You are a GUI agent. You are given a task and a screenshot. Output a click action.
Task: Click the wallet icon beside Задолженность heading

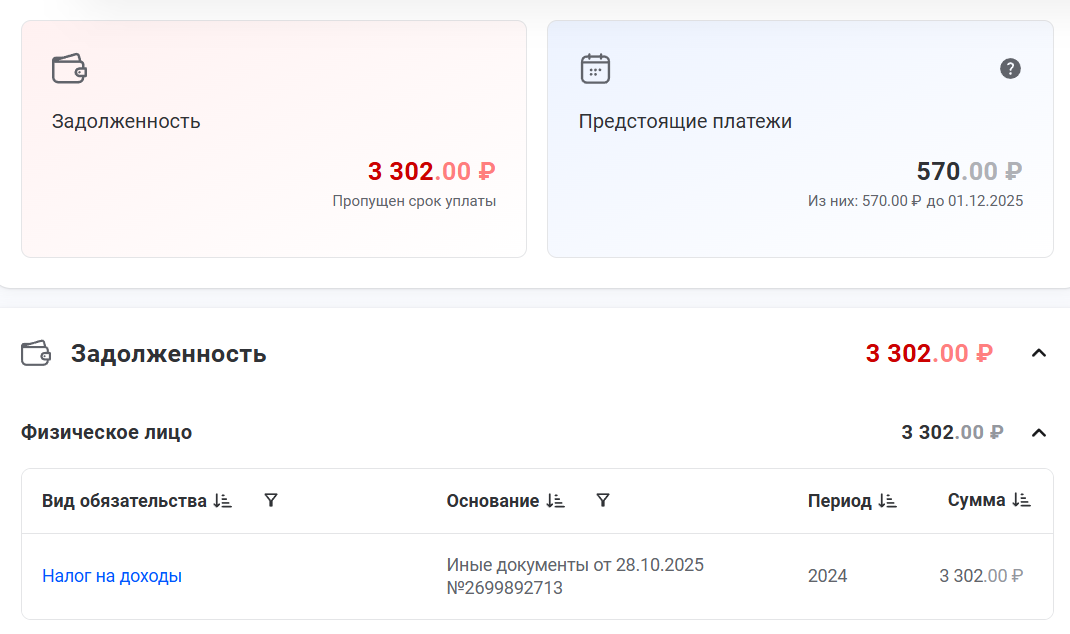pyautogui.click(x=36, y=353)
